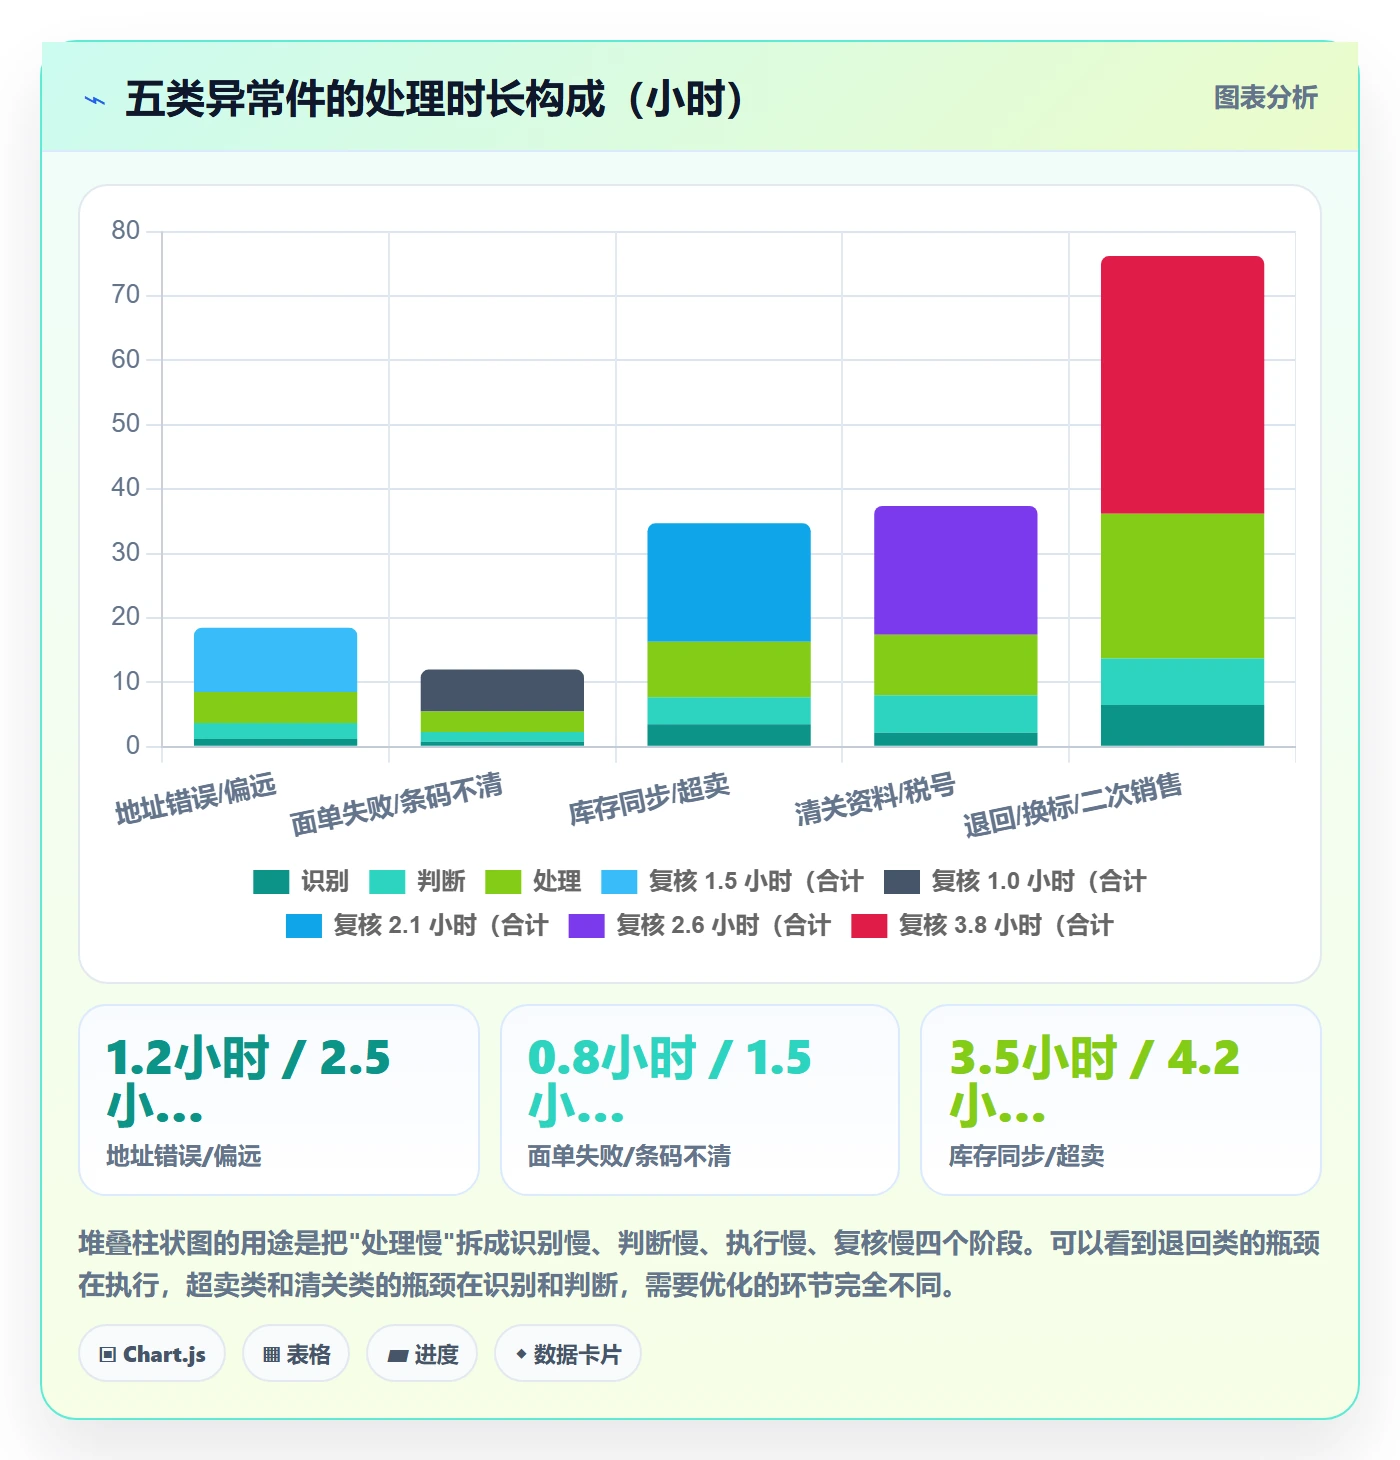This screenshot has width=1400, height=1460.
Task: Click the lightning bolt icon beside title
Action: (95, 100)
